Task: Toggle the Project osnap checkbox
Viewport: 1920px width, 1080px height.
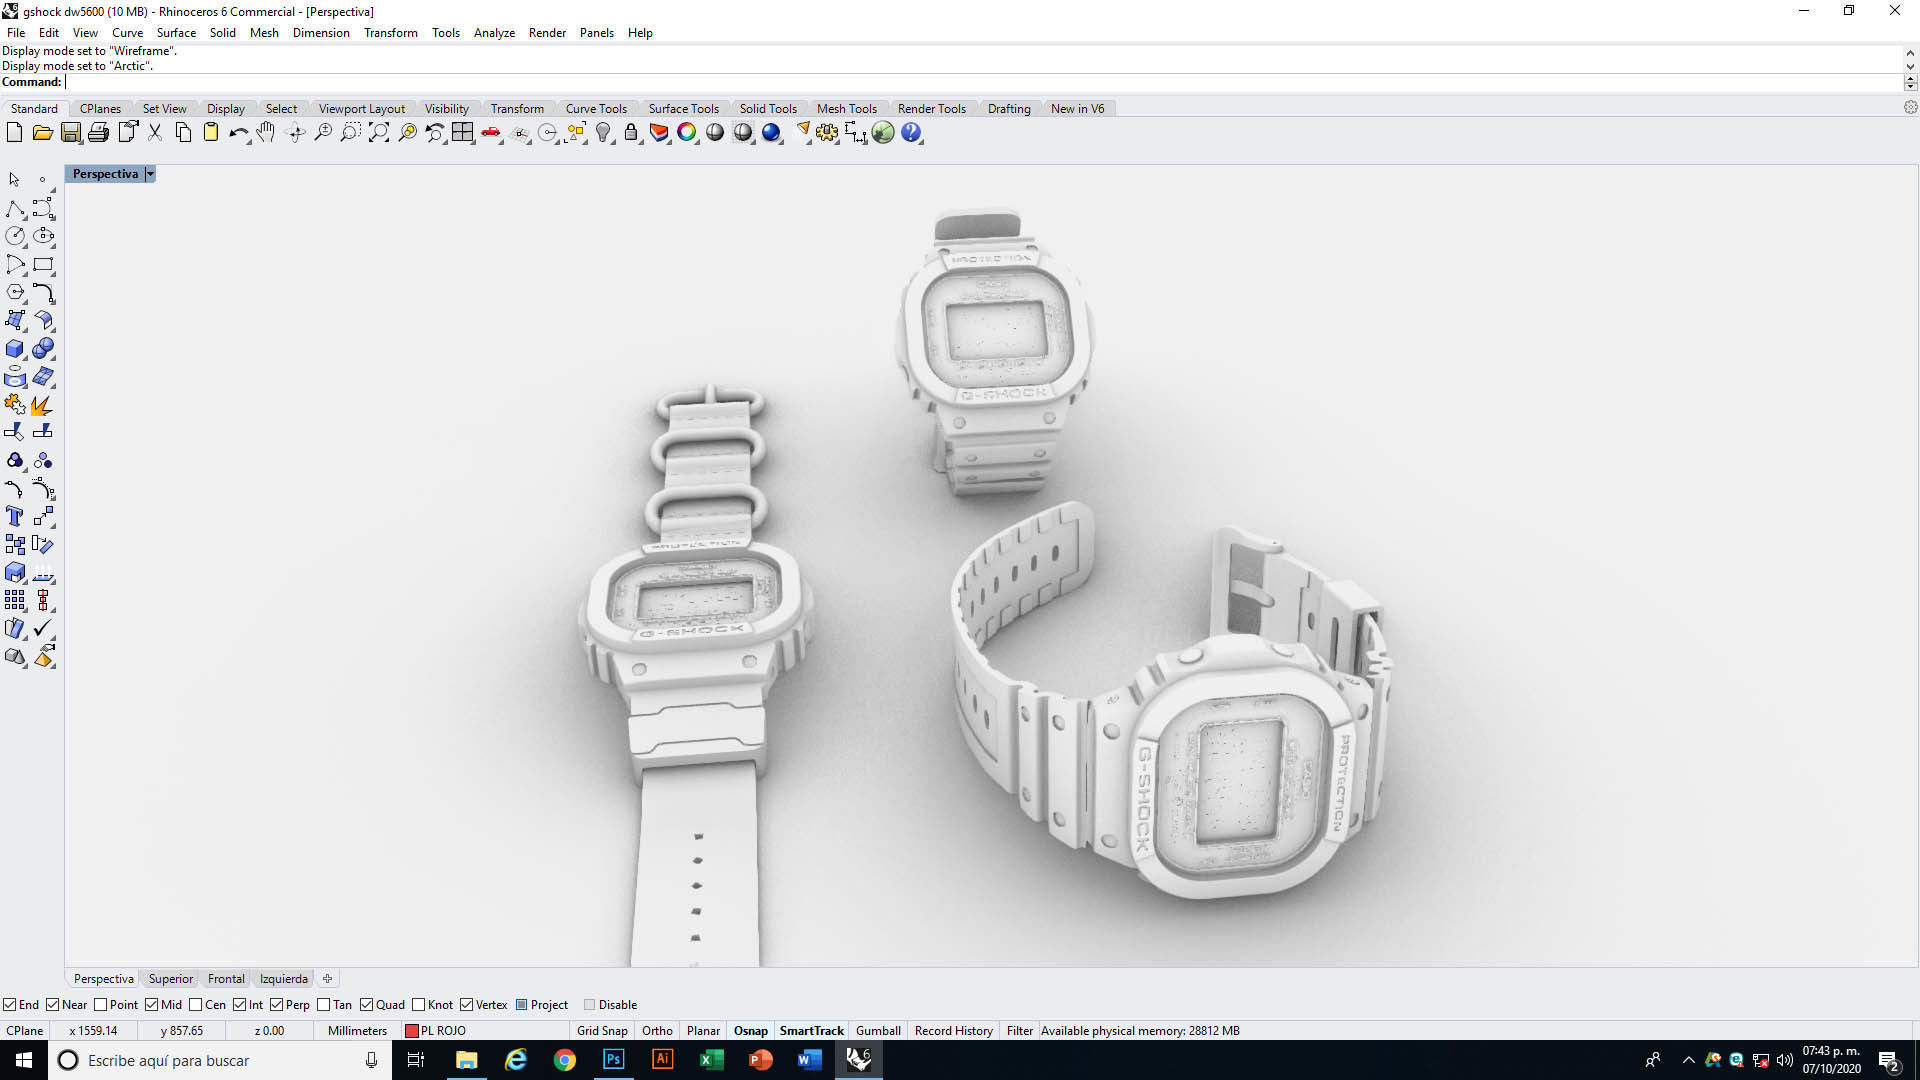Action: [x=522, y=1005]
